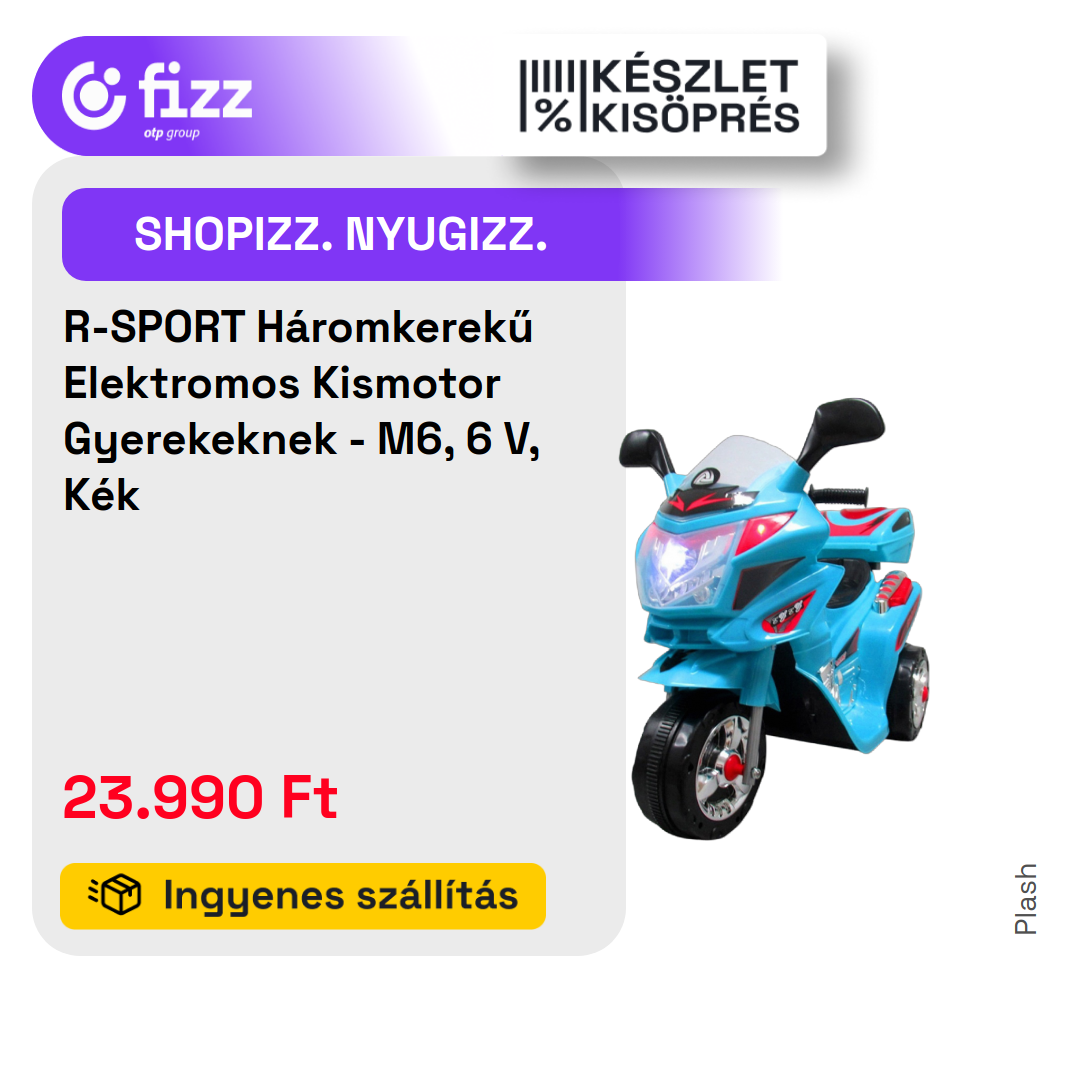Open the blue kids motorcycle product image
The height and width of the screenshot is (1080, 1080).
pos(775,618)
